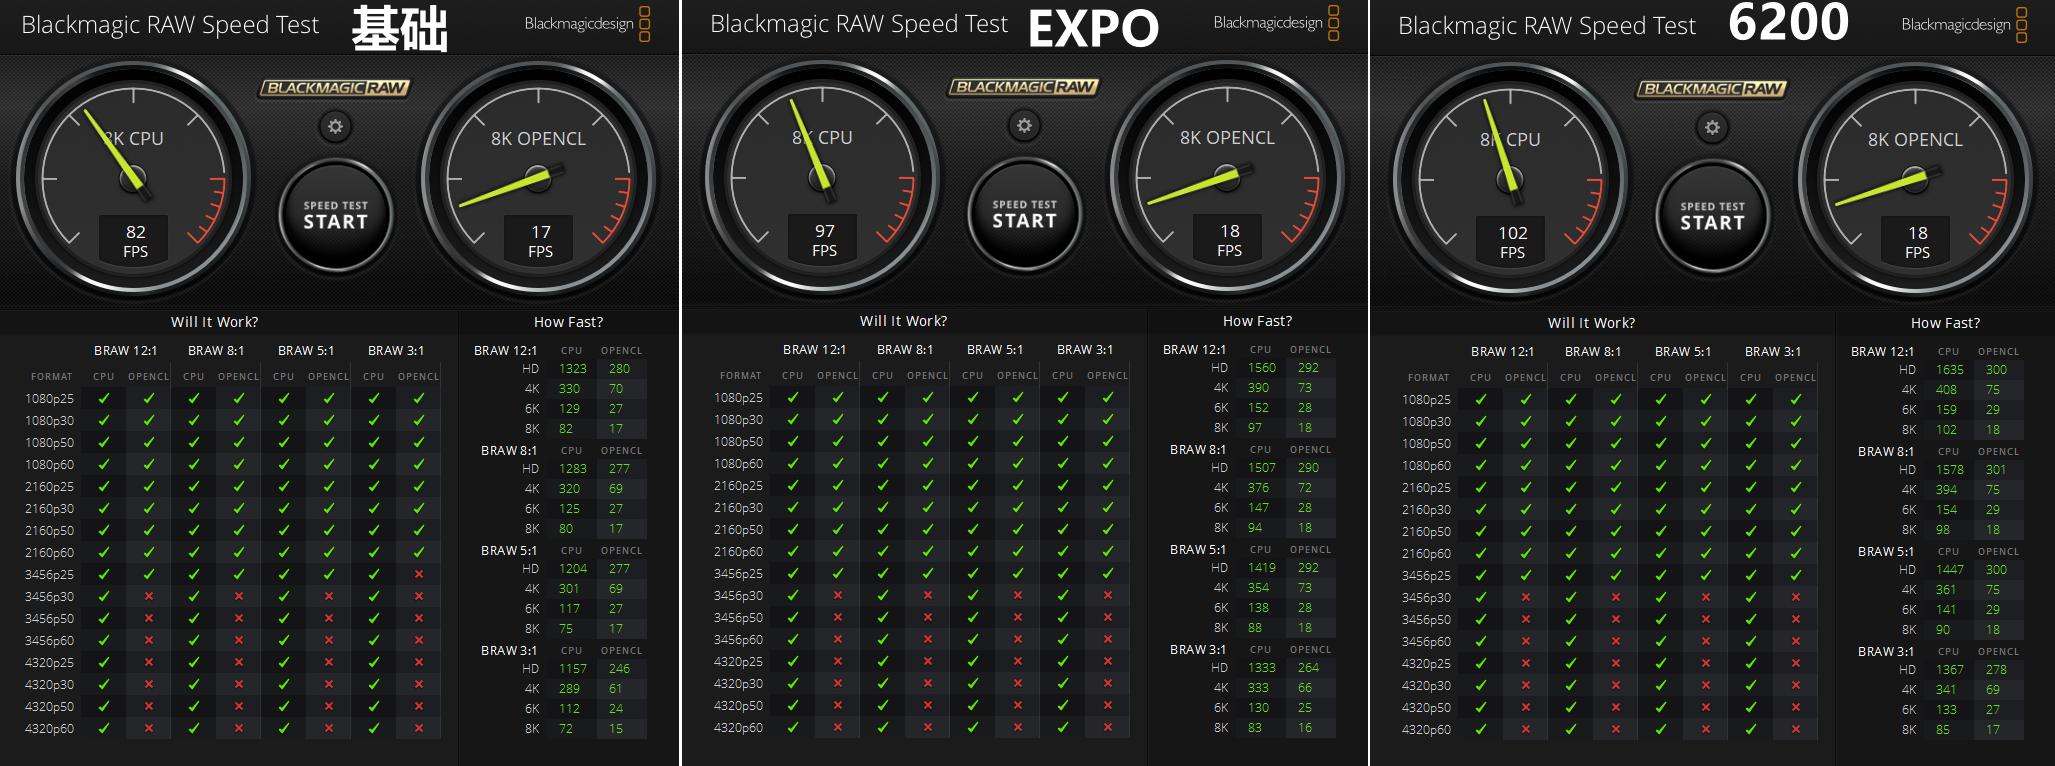Click the value 246 in the 基础 window
2055x766 pixels.
coord(620,669)
